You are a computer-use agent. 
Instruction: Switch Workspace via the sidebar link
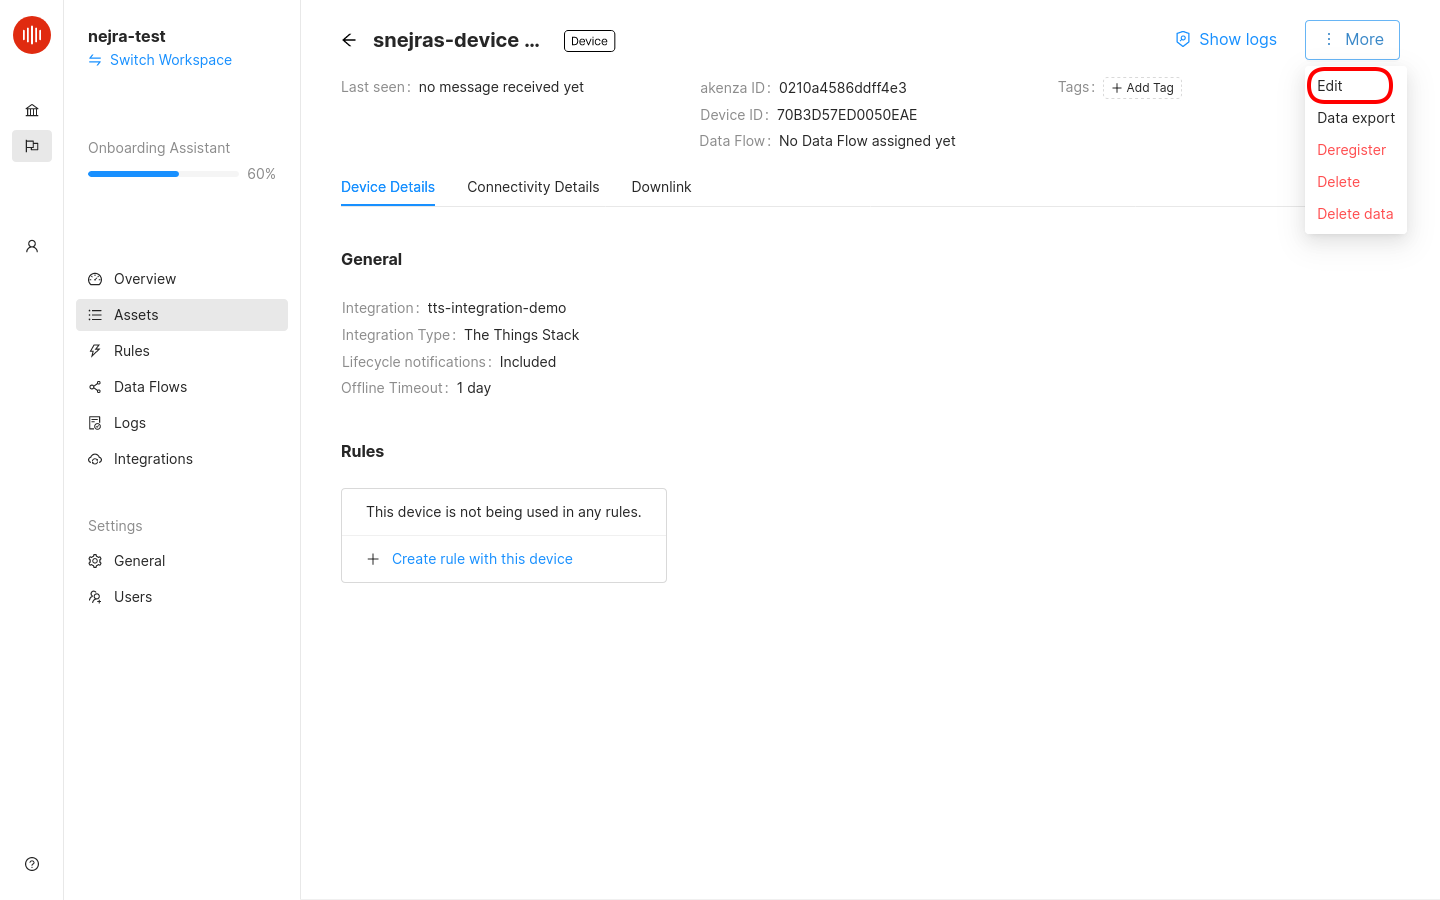pos(170,60)
